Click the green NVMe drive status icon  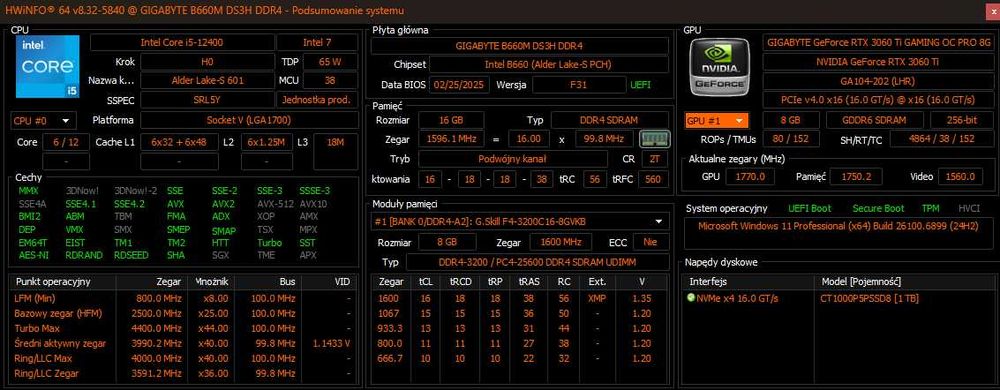pos(692,298)
